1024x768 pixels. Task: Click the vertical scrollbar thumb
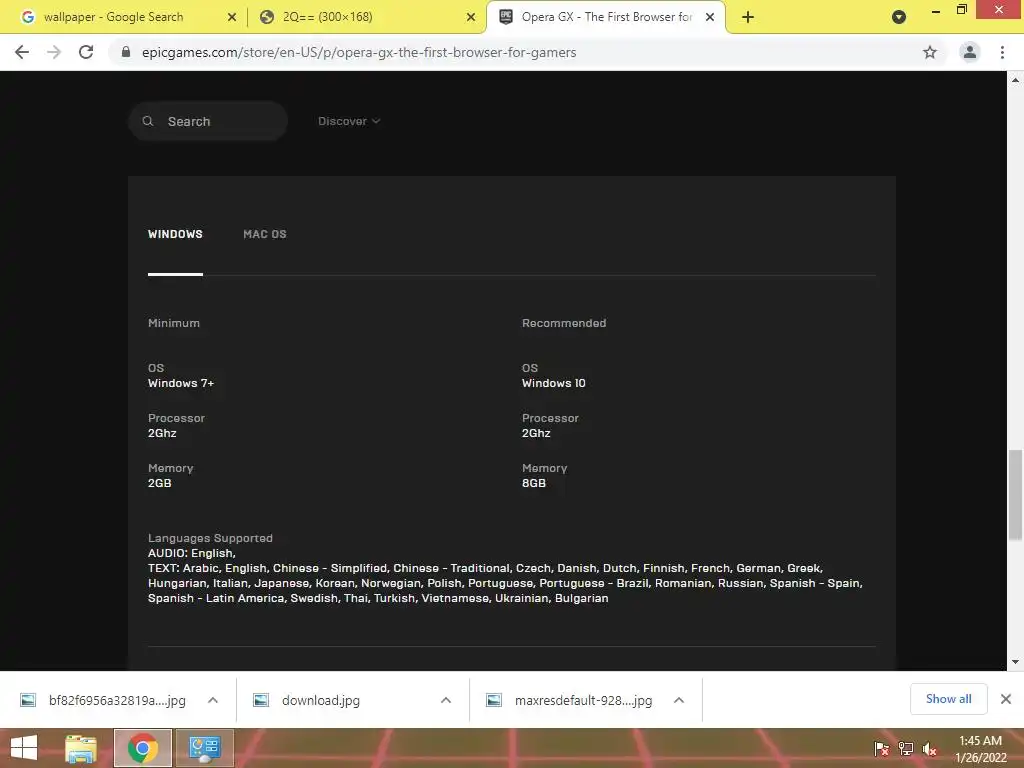point(1015,494)
